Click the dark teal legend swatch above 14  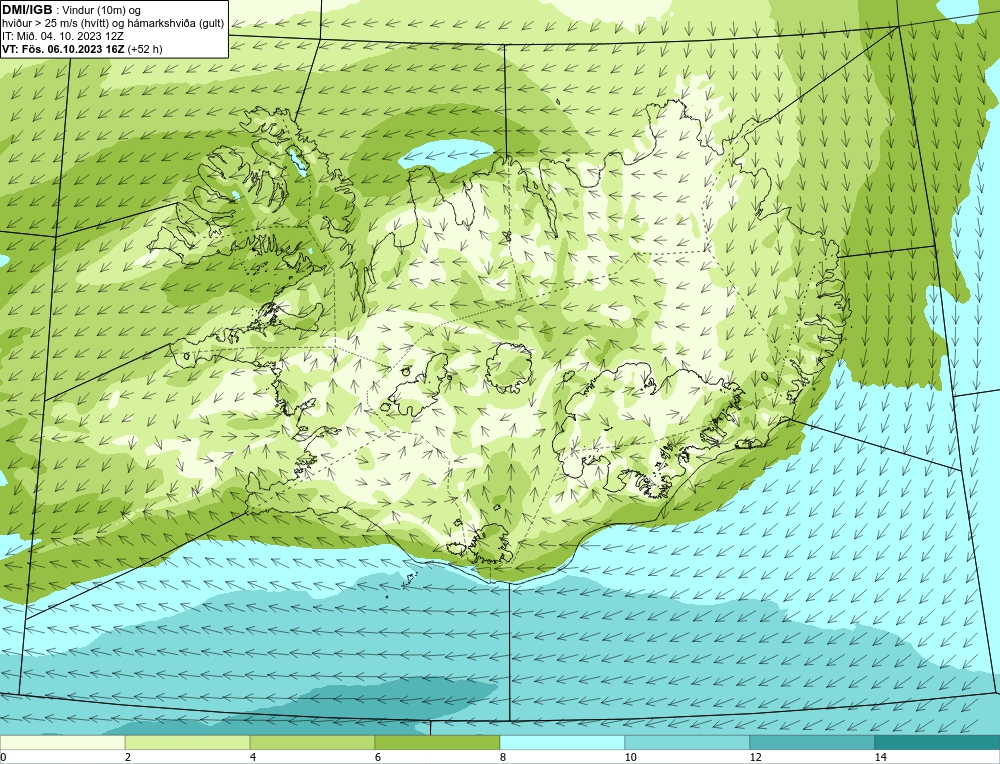(x=936, y=742)
